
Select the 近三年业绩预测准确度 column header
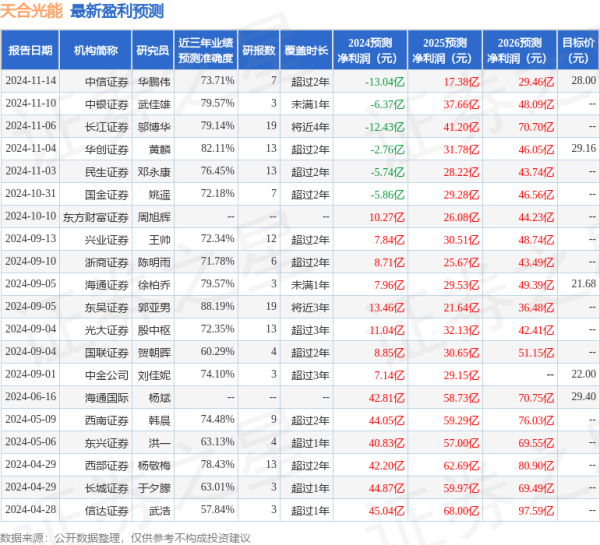click(206, 50)
